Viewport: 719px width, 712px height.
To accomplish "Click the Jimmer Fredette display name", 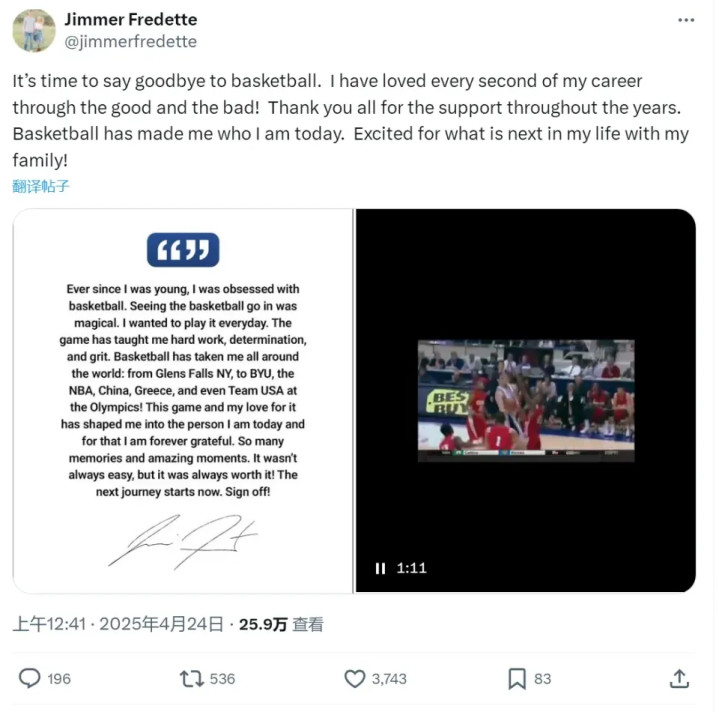I will [131, 20].
